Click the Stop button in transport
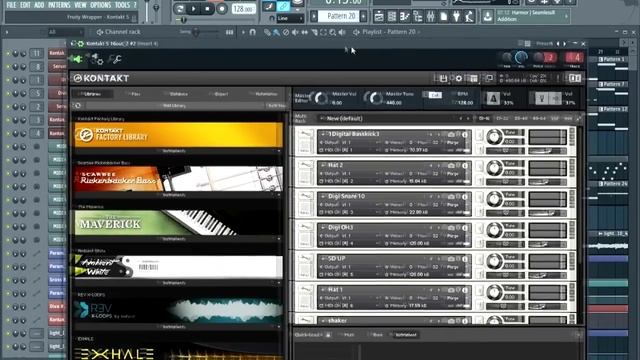Viewport: 640px width, 360px height. click(x=207, y=8)
